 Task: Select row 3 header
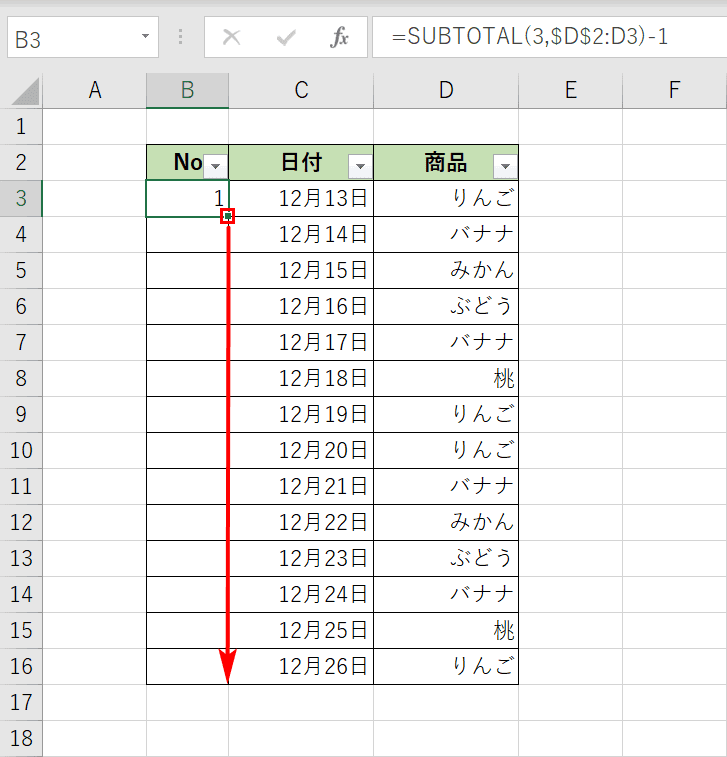(21, 198)
